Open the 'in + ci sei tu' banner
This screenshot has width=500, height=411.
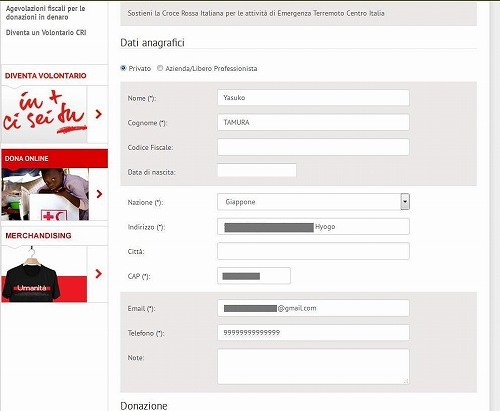tap(44, 114)
